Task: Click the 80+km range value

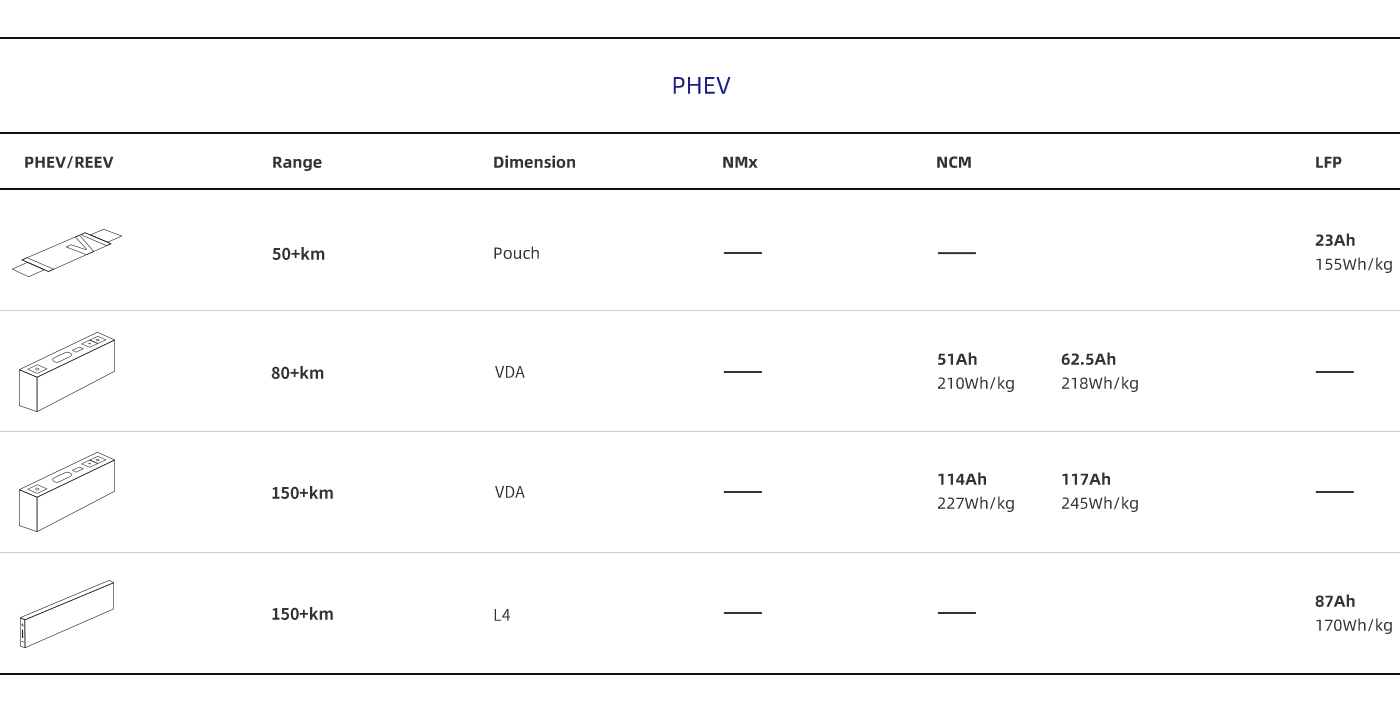Action: 297,373
